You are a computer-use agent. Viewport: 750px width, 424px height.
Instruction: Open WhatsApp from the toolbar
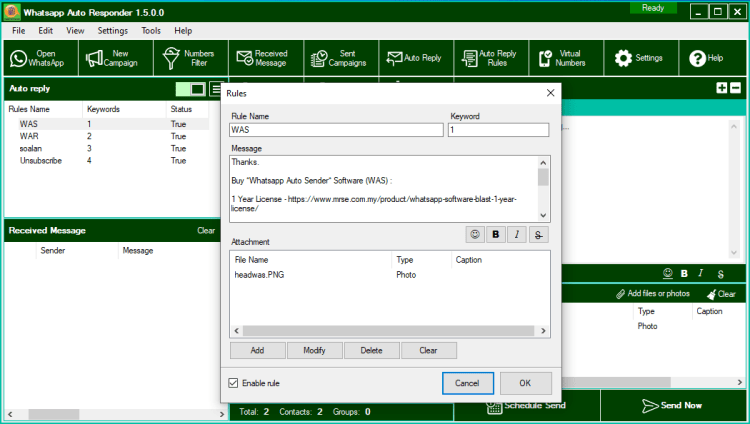click(x=41, y=58)
